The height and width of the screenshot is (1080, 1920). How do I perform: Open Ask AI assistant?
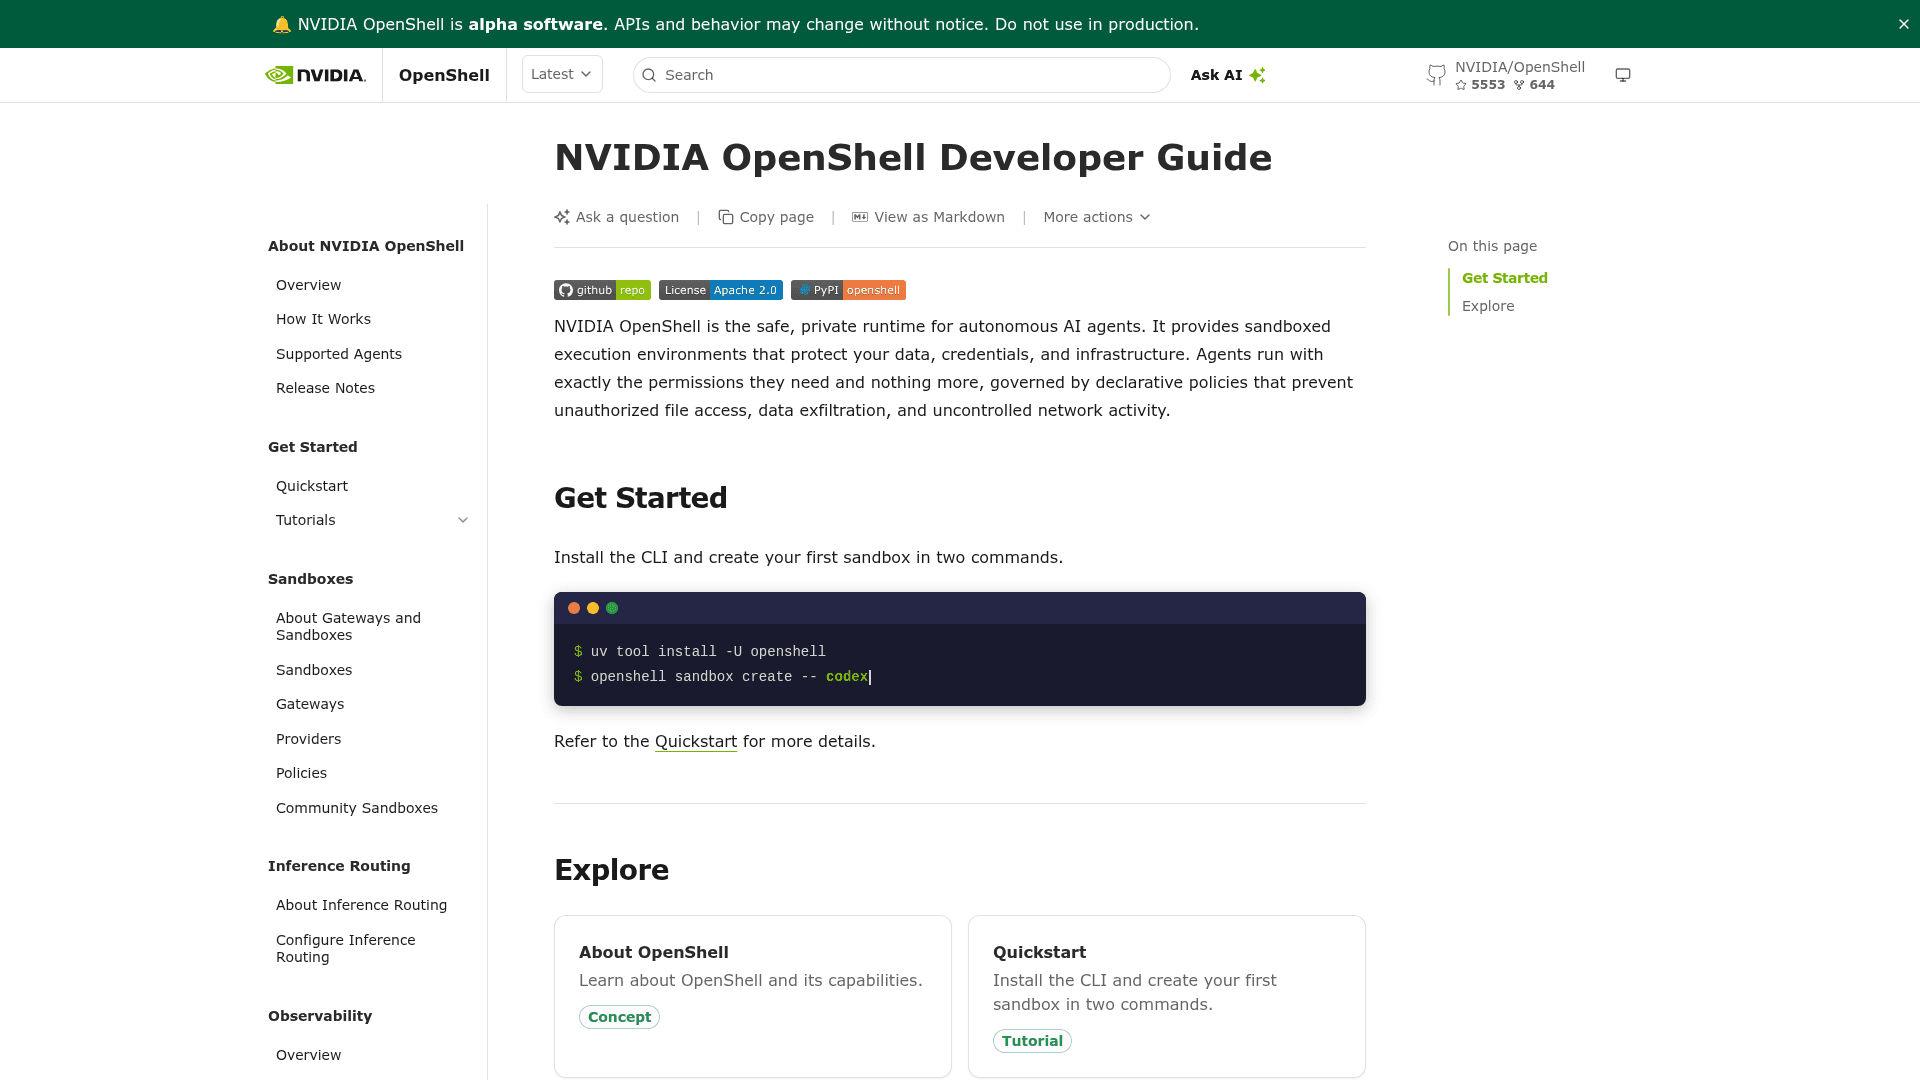click(x=1228, y=75)
